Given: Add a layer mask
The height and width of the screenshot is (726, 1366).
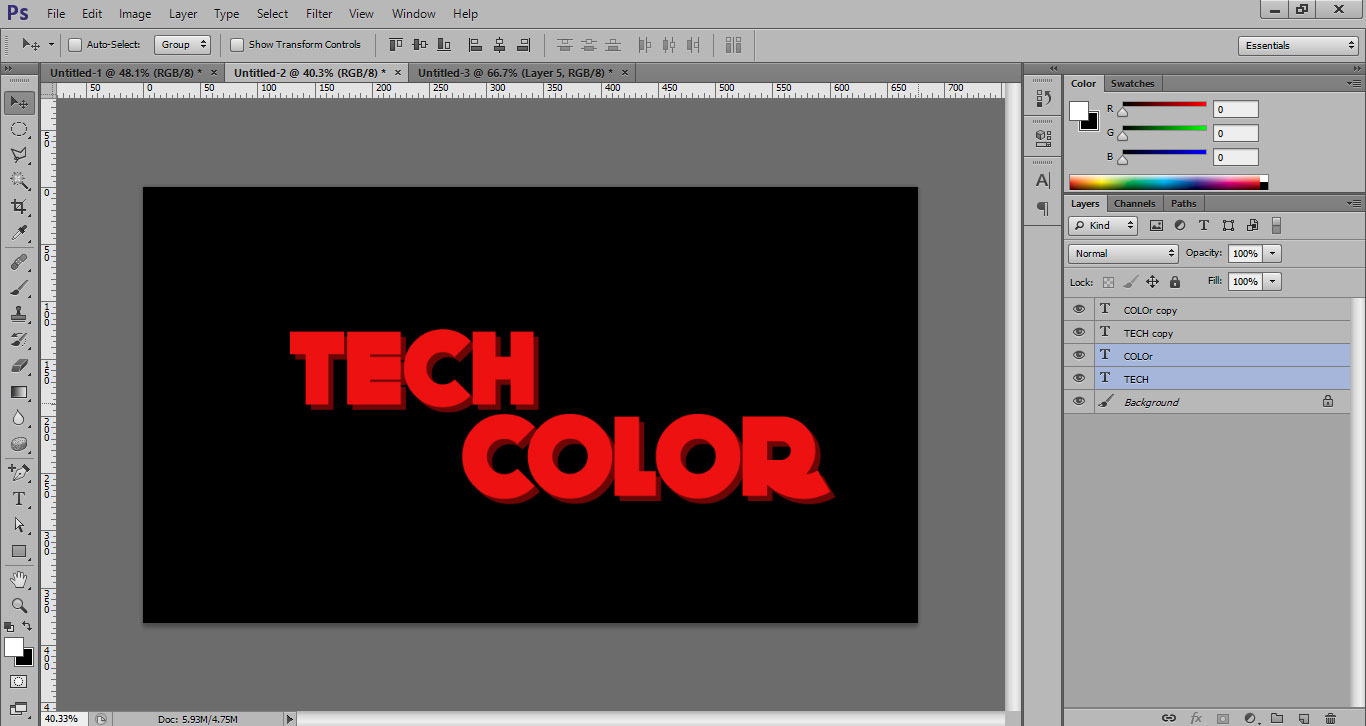Looking at the screenshot, I should [x=1225, y=718].
